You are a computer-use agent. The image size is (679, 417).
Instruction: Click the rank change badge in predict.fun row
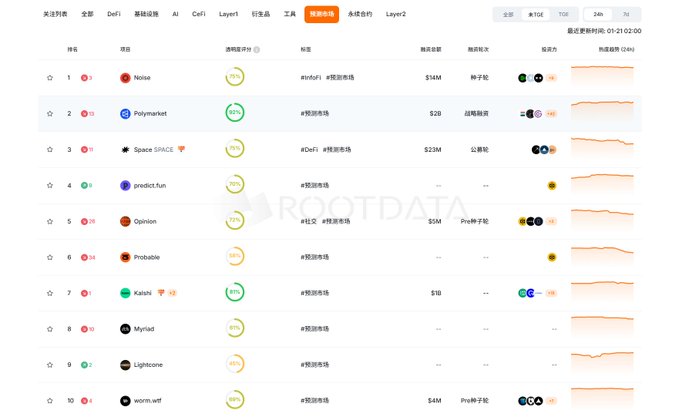87,185
